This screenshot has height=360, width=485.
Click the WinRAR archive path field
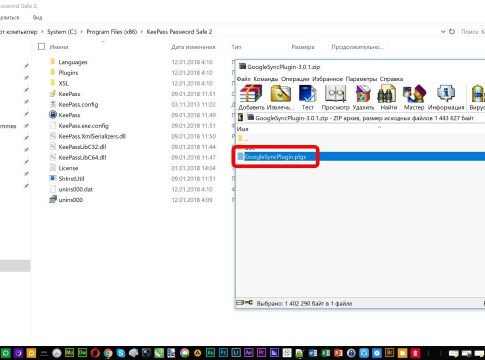(x=364, y=118)
